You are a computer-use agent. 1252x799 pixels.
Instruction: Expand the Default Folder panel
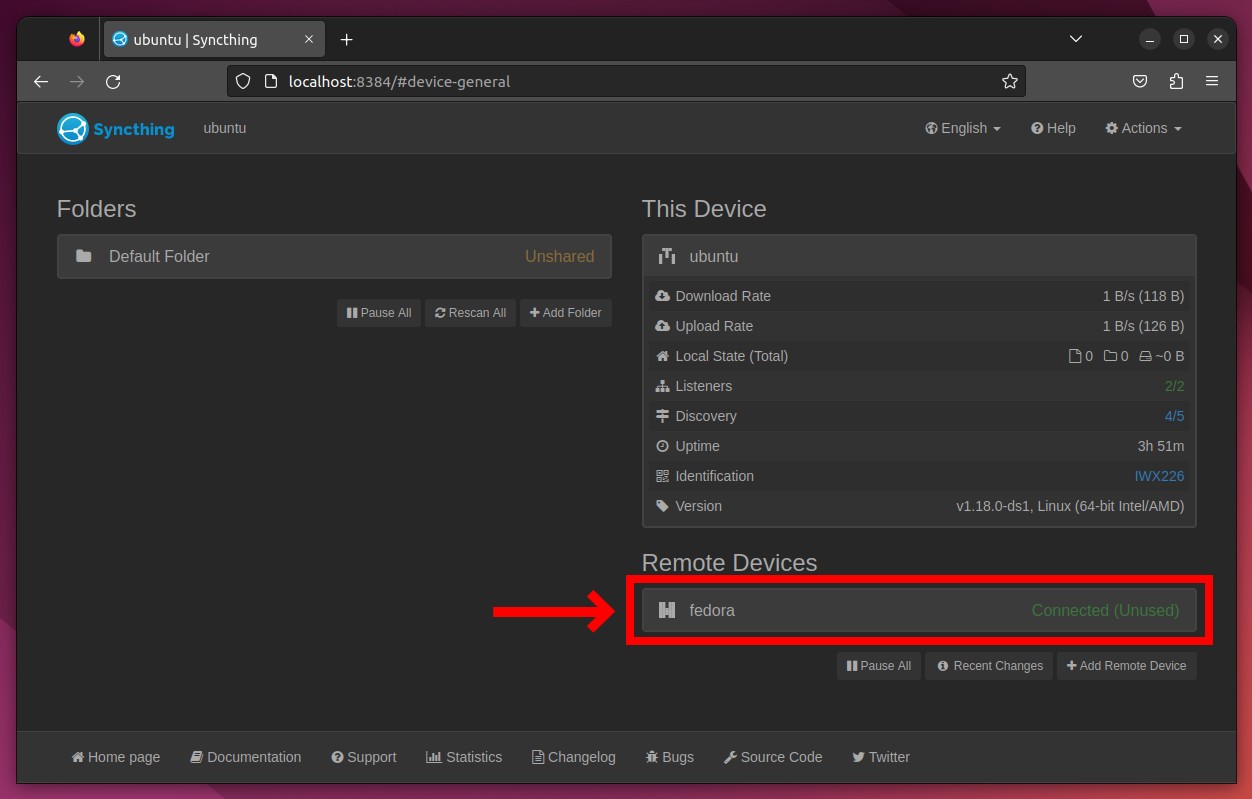coord(334,256)
